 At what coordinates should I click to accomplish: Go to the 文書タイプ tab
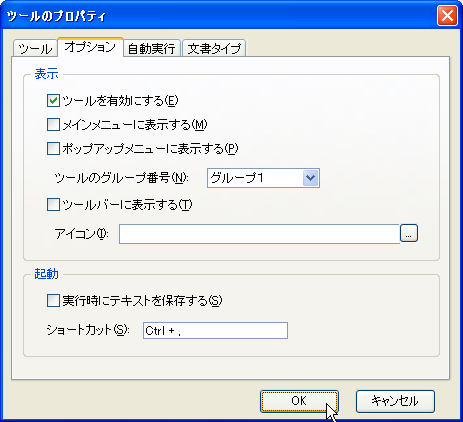(x=214, y=49)
